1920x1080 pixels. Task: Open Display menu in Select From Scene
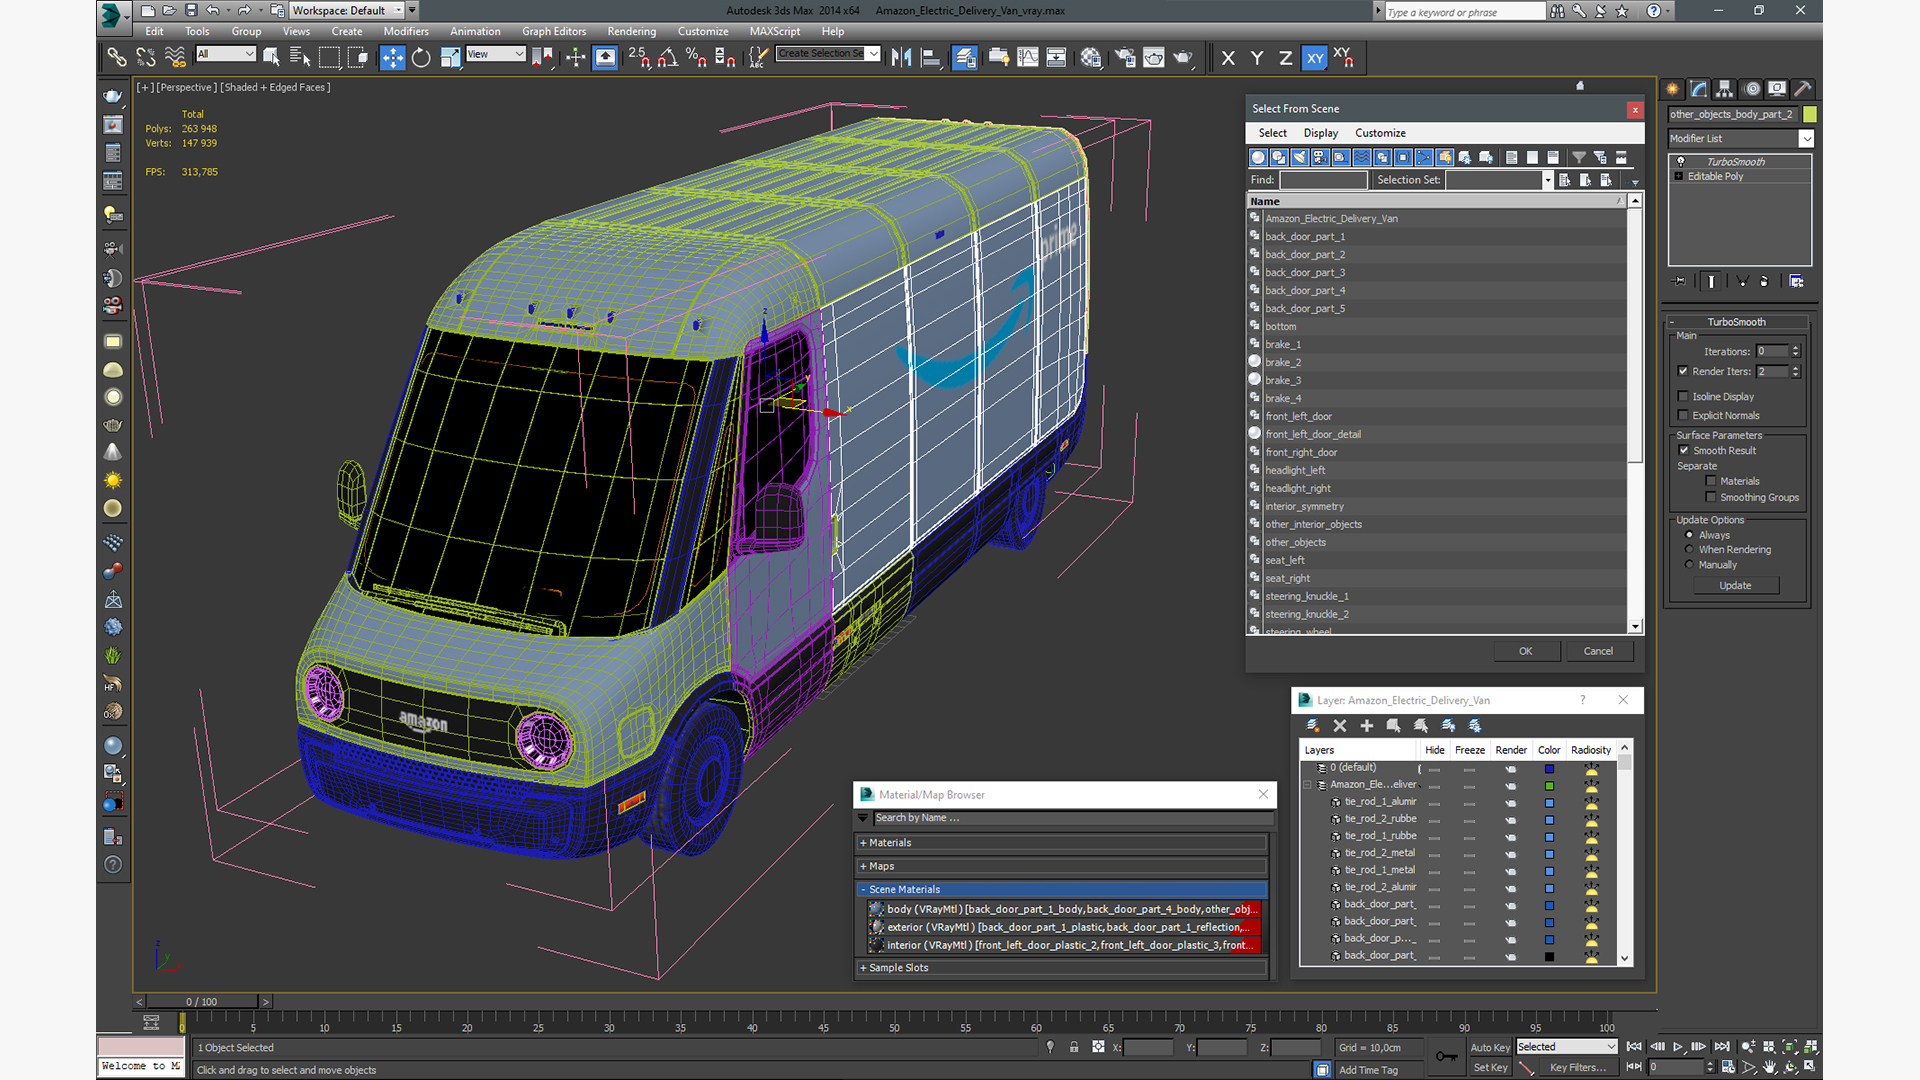click(1320, 133)
